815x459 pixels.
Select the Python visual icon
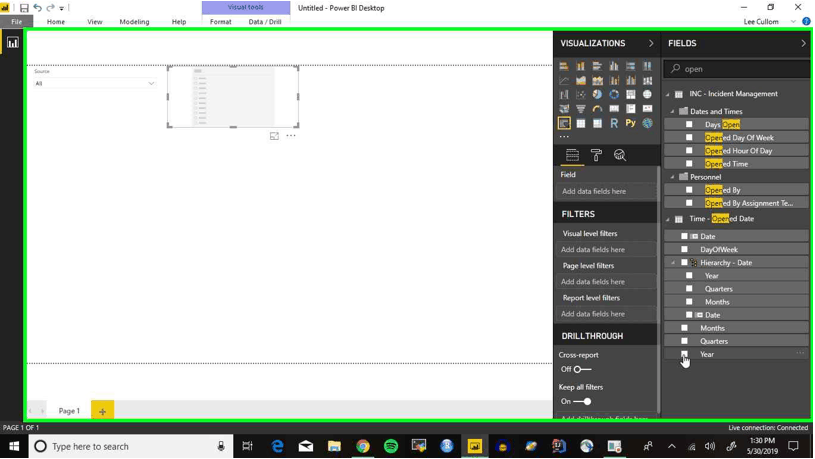click(630, 123)
